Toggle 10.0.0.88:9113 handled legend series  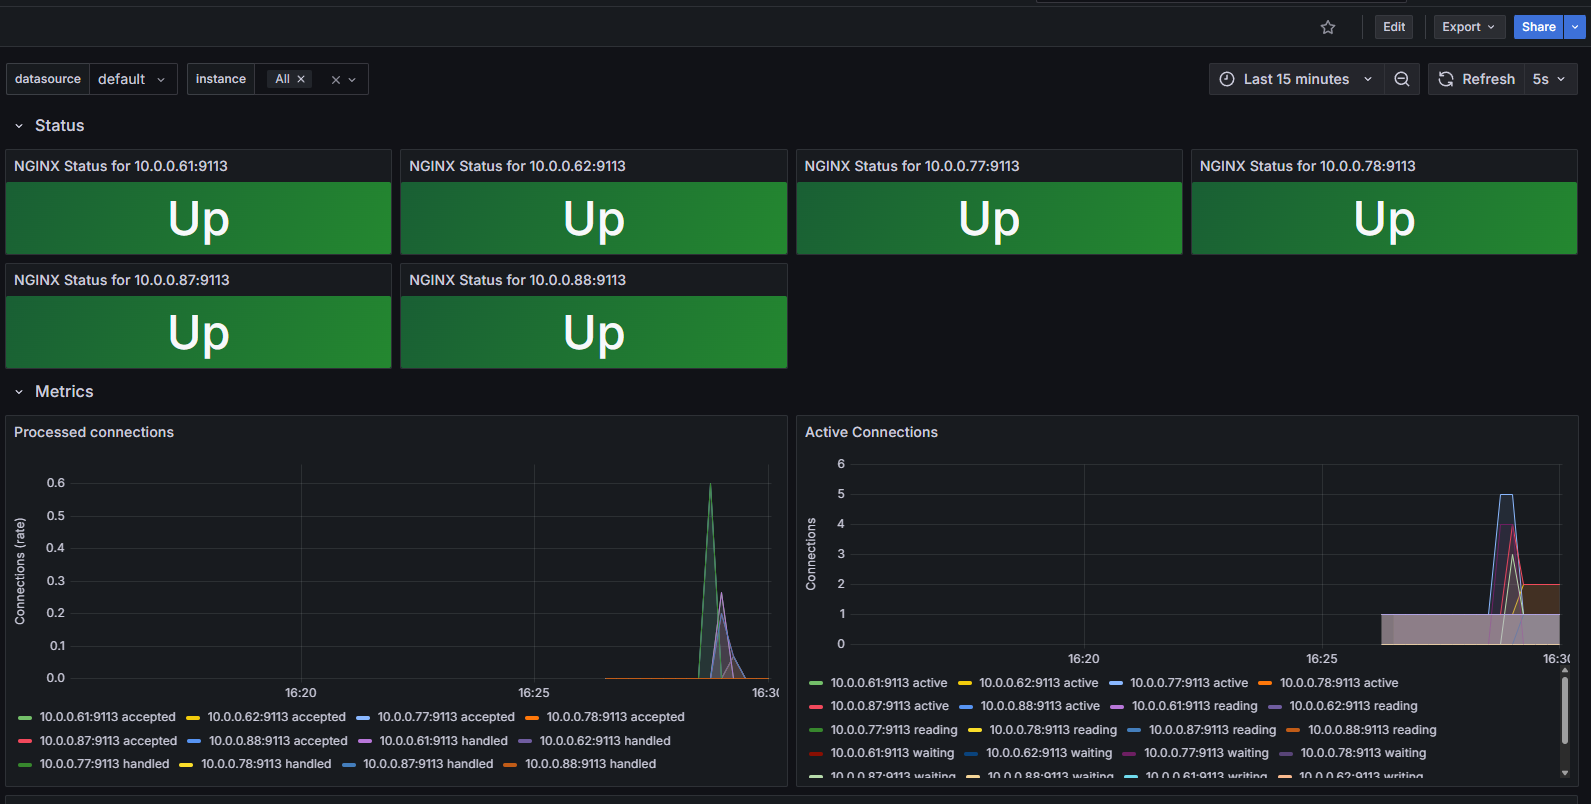(590, 764)
